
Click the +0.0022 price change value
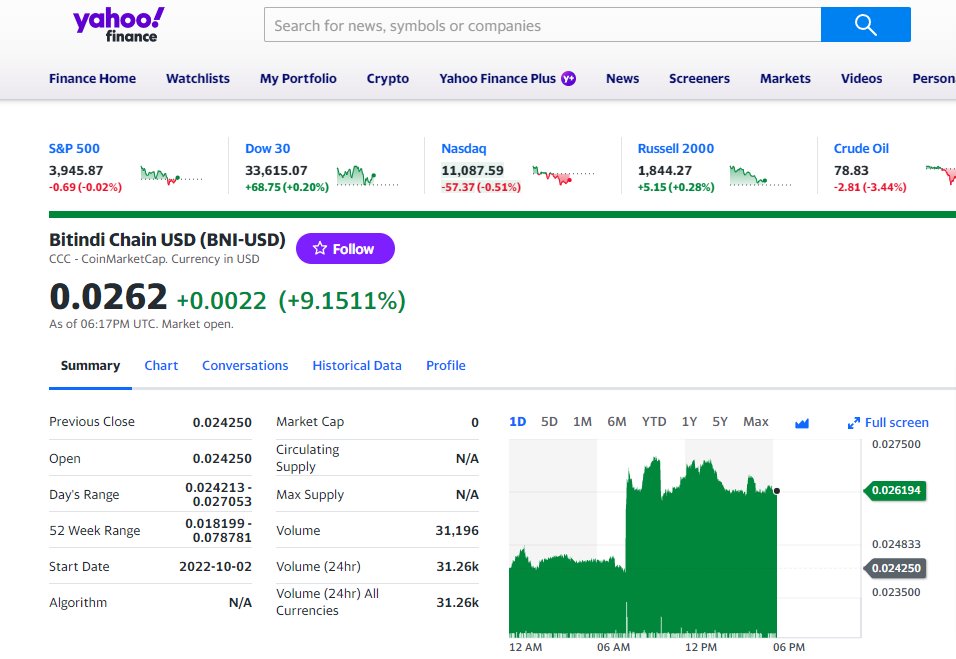tap(221, 301)
